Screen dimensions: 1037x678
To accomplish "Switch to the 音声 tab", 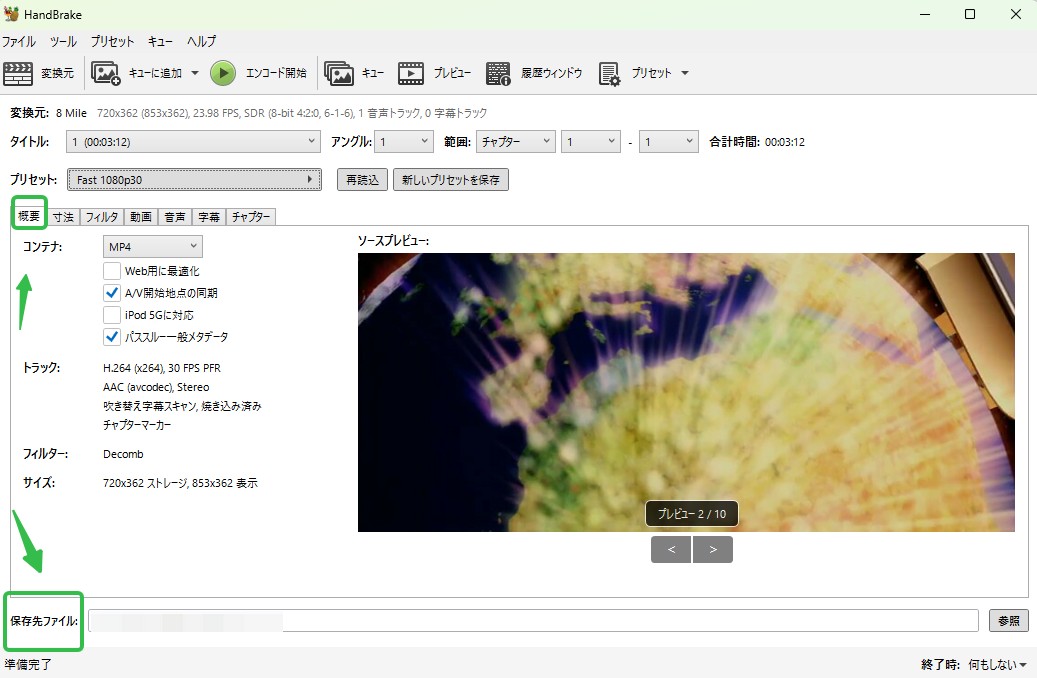I will (175, 217).
